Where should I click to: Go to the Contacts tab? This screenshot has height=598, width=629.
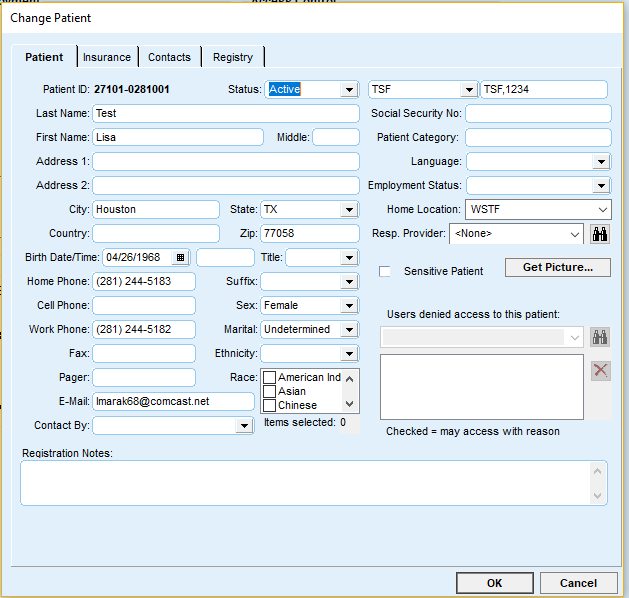169,58
